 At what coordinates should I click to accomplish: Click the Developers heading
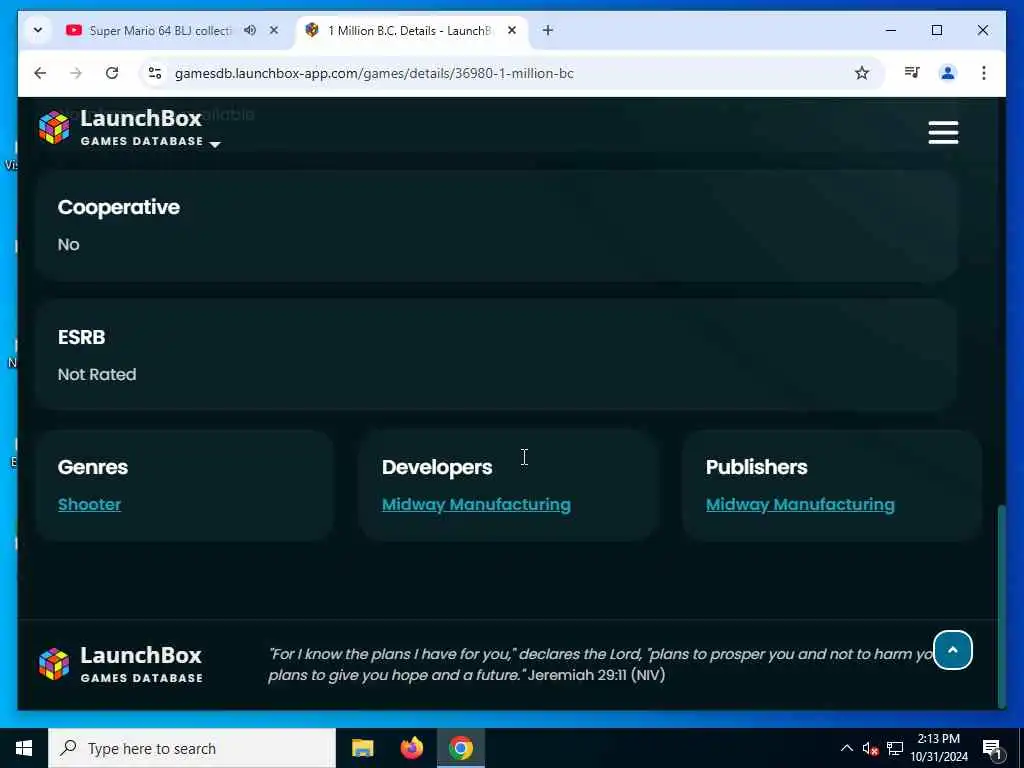[x=437, y=467]
